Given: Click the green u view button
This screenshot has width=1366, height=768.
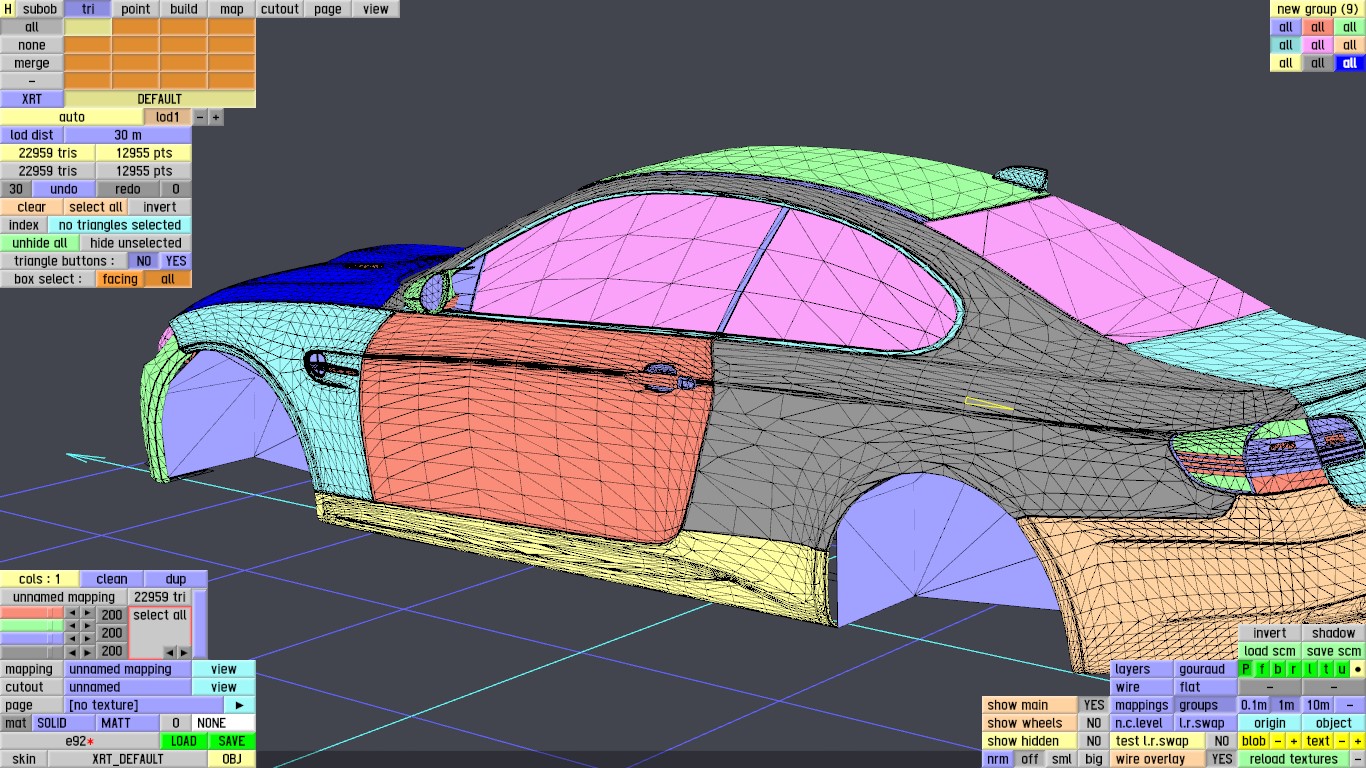Looking at the screenshot, I should [1341, 669].
